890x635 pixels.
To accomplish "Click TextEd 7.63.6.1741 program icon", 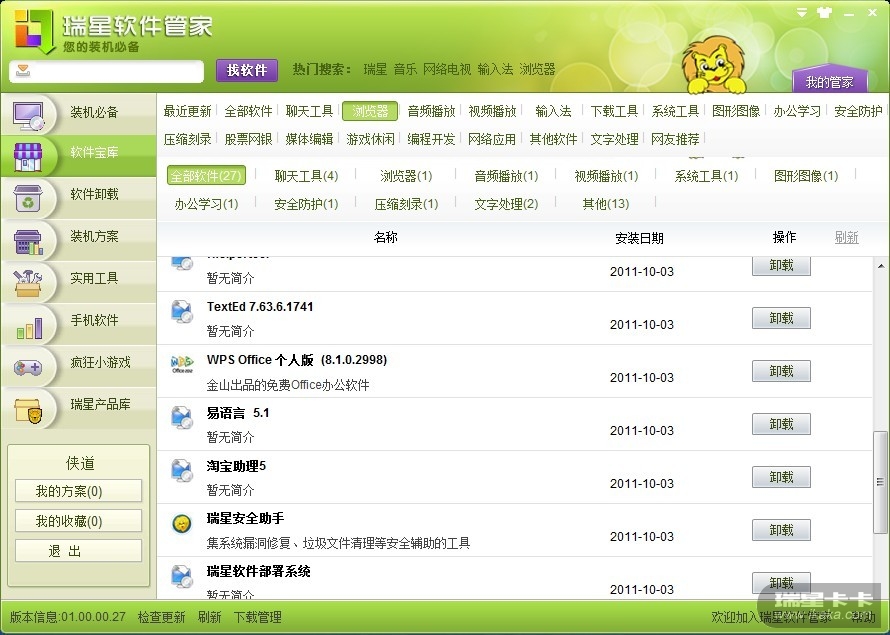I will [x=182, y=311].
